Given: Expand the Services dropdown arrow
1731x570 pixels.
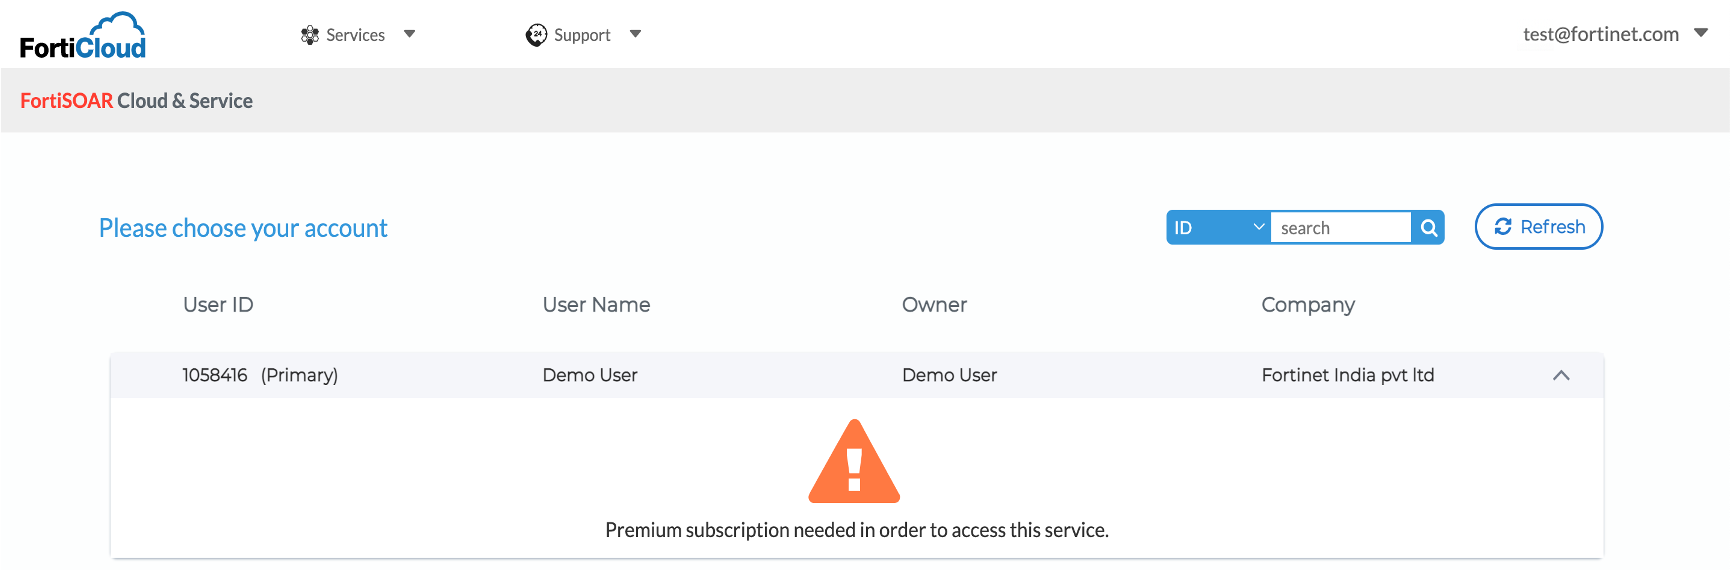Looking at the screenshot, I should coord(410,34).
